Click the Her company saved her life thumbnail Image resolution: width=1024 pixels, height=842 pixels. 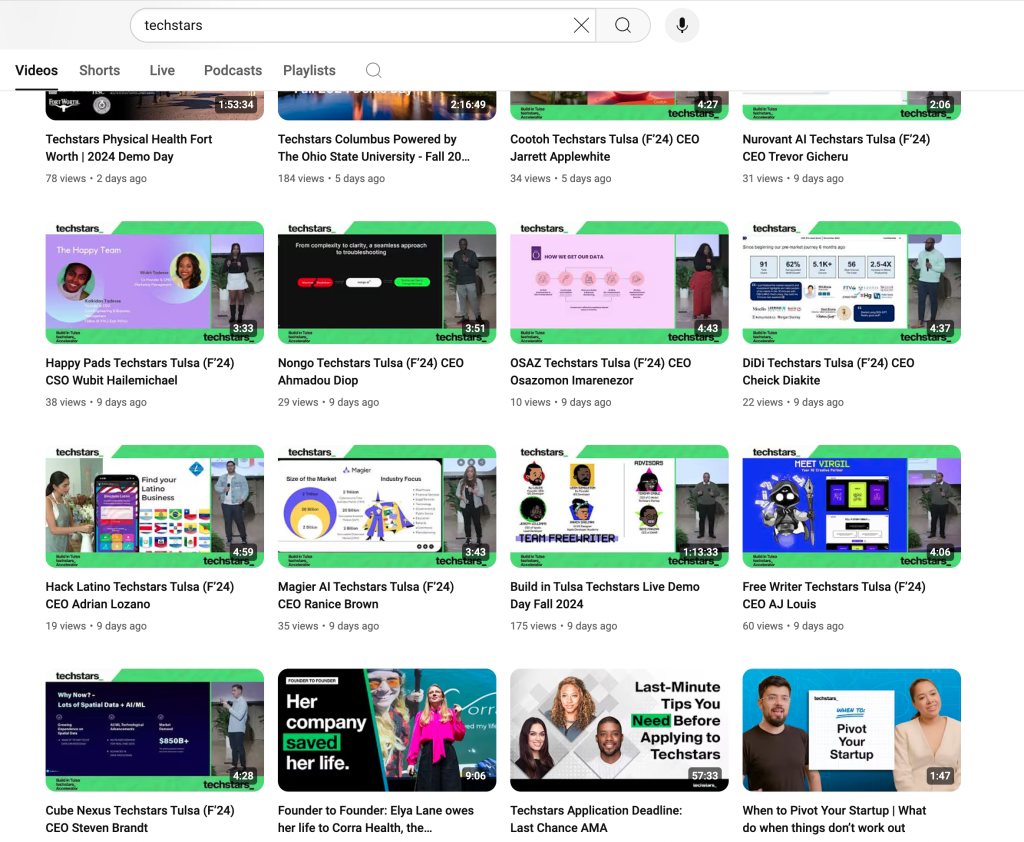386,730
